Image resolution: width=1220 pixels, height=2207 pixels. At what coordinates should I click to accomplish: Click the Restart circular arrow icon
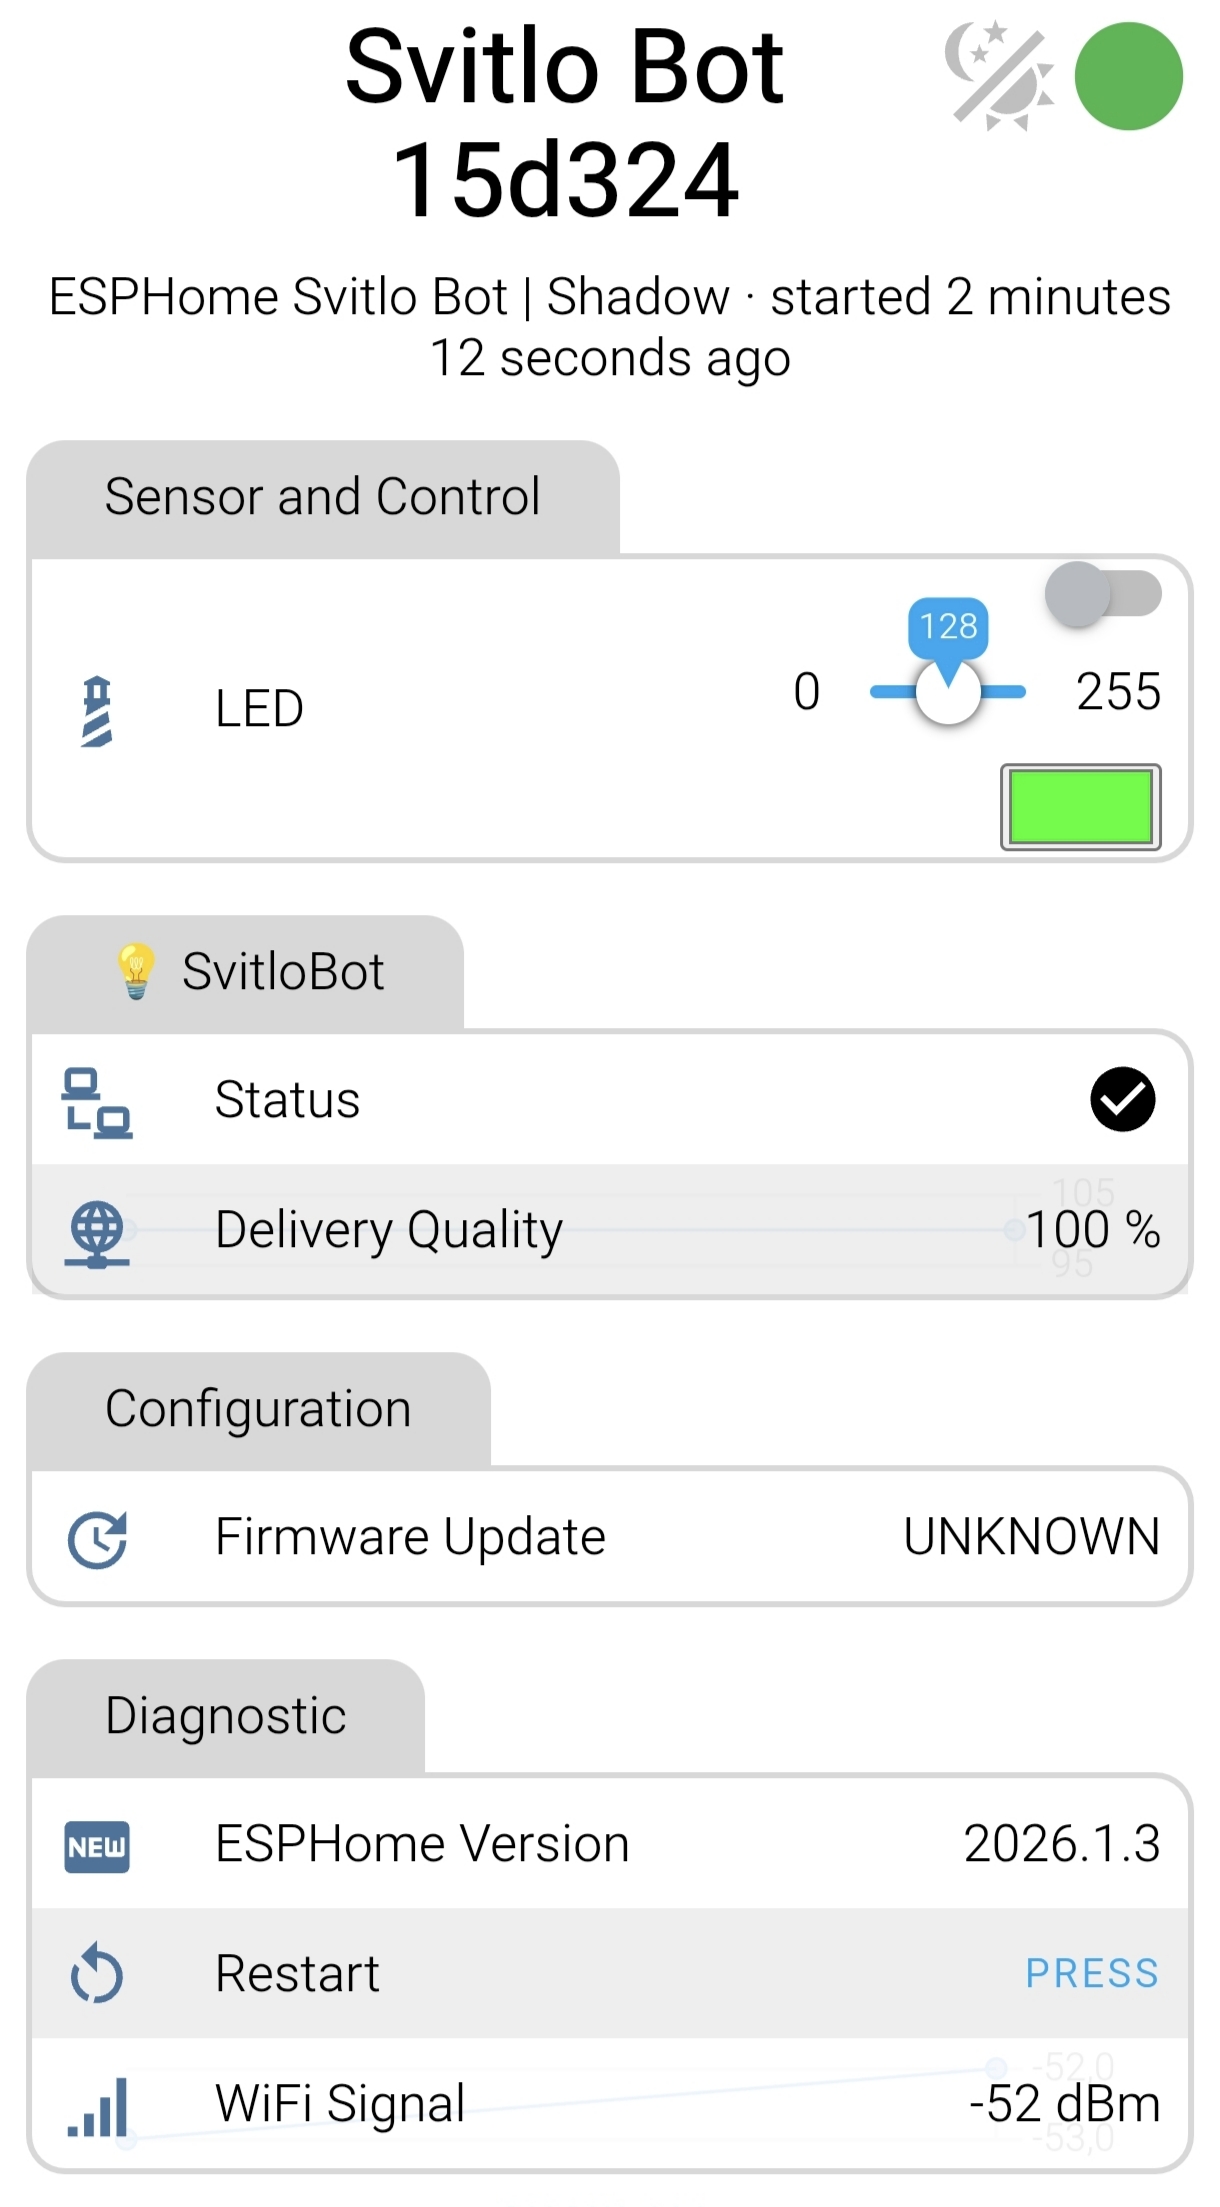coord(97,1975)
